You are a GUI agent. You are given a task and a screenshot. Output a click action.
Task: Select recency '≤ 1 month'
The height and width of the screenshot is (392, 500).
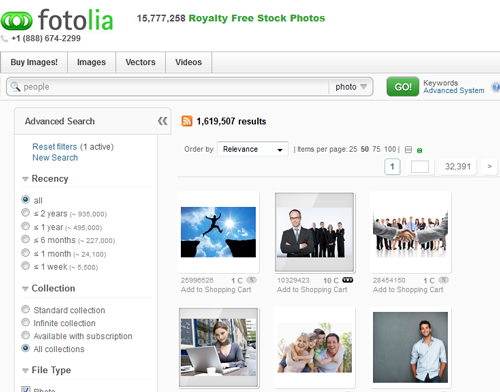[x=25, y=253]
